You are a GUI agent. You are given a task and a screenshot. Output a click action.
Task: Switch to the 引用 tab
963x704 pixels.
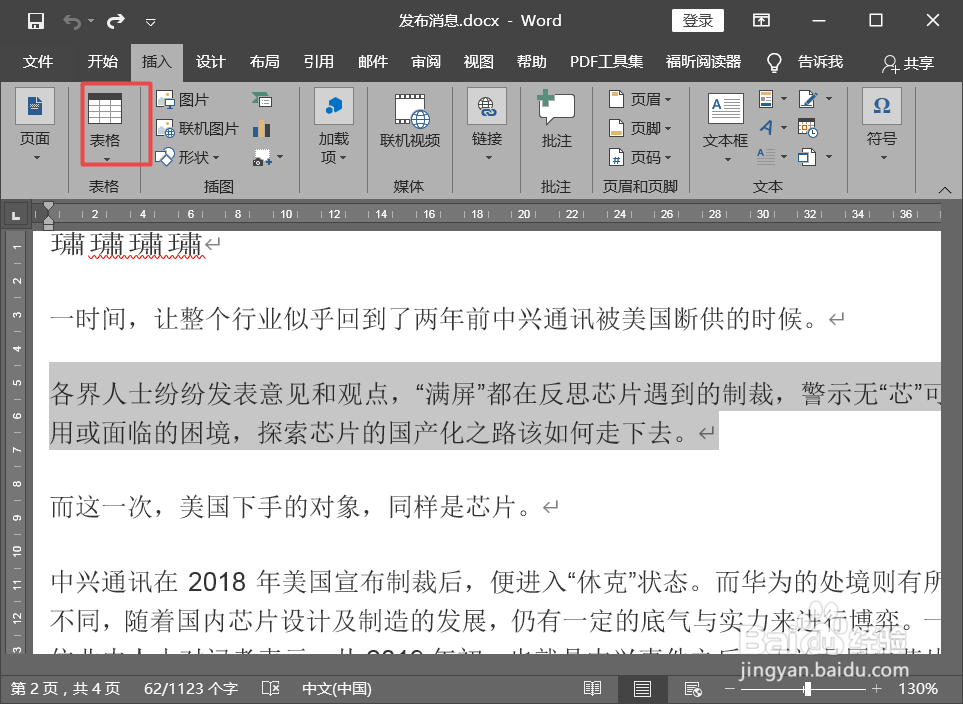[x=319, y=62]
